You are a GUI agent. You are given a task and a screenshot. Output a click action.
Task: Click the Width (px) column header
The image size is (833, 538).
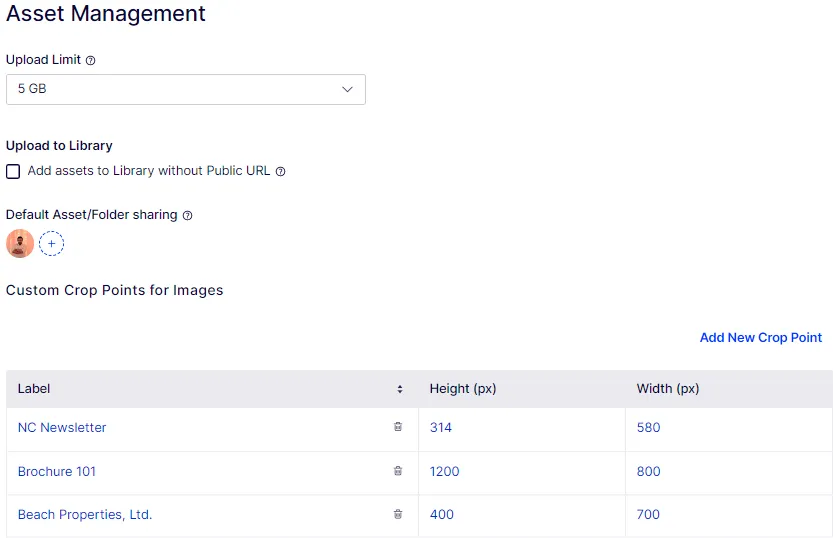point(668,389)
